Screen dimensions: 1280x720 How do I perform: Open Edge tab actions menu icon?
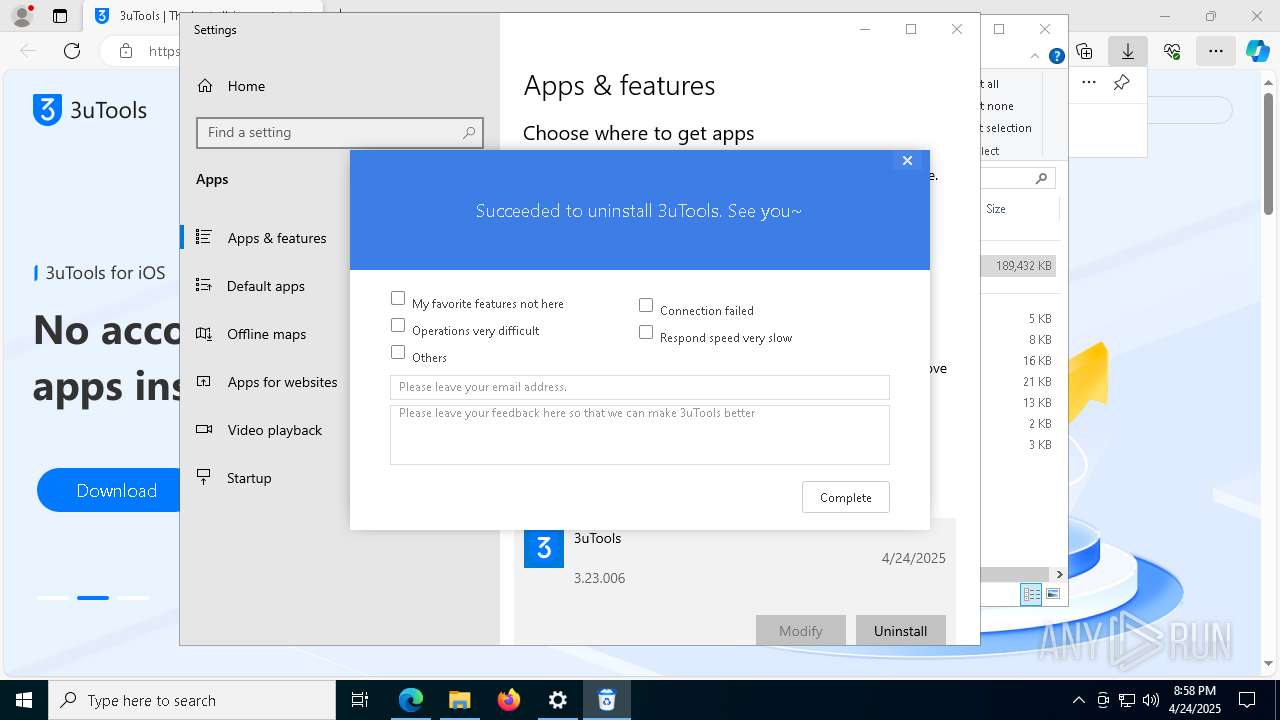[60, 16]
